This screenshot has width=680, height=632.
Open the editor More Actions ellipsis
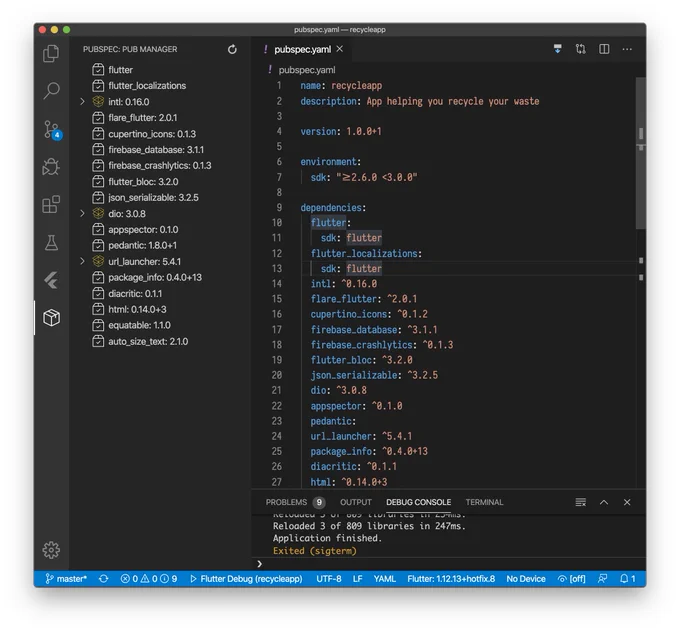[627, 49]
